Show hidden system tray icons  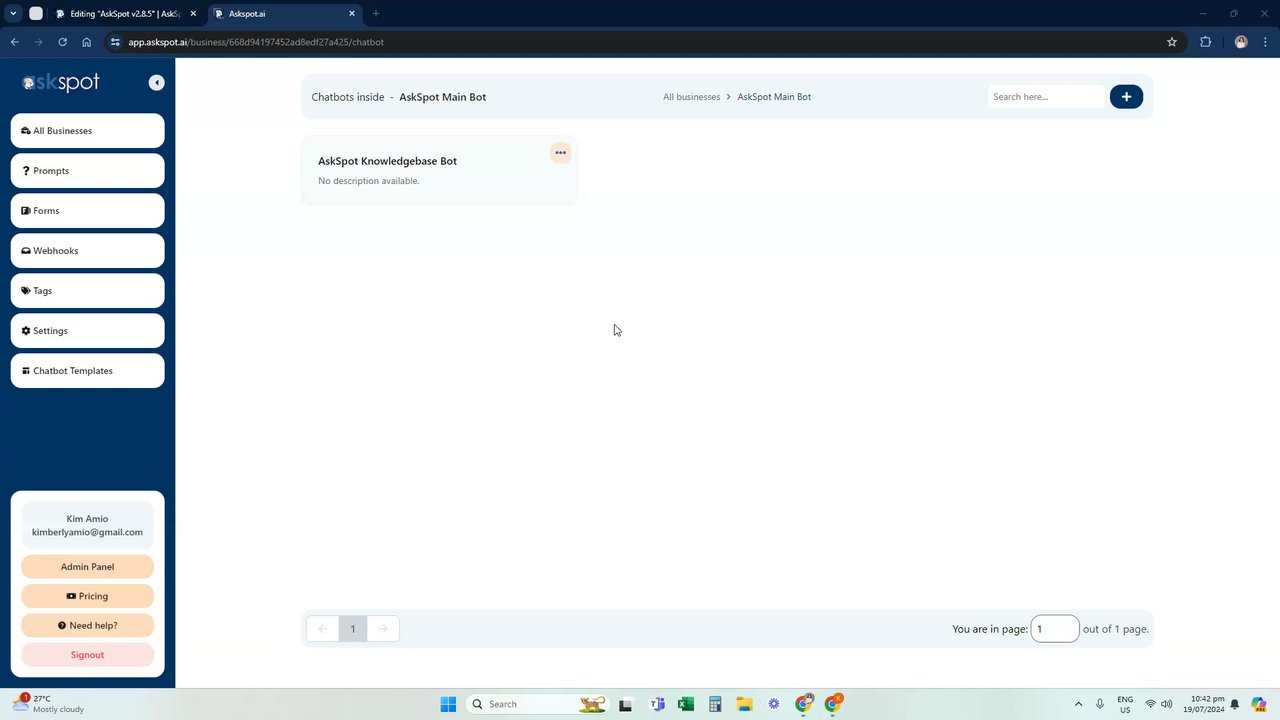tap(1078, 704)
